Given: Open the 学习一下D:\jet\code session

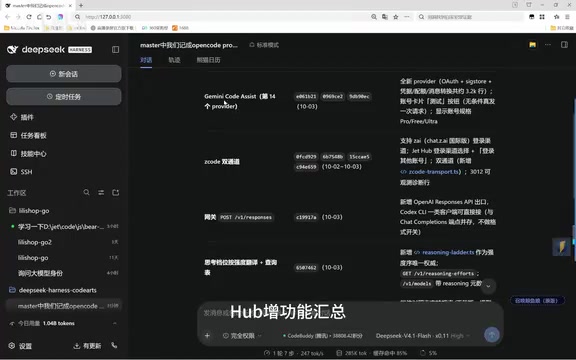Looking at the screenshot, I should pyautogui.click(x=64, y=227).
